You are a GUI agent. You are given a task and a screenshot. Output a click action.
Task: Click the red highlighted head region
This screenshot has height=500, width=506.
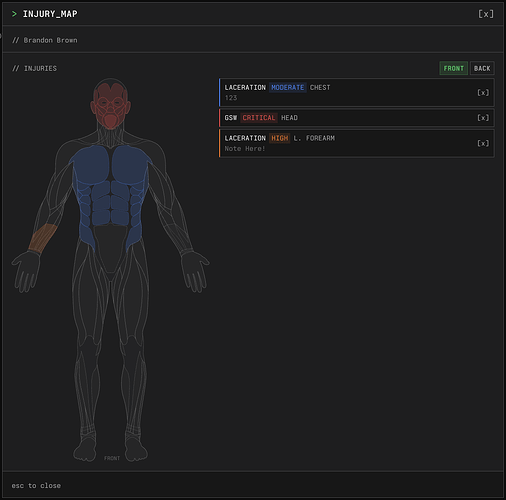click(x=110, y=105)
